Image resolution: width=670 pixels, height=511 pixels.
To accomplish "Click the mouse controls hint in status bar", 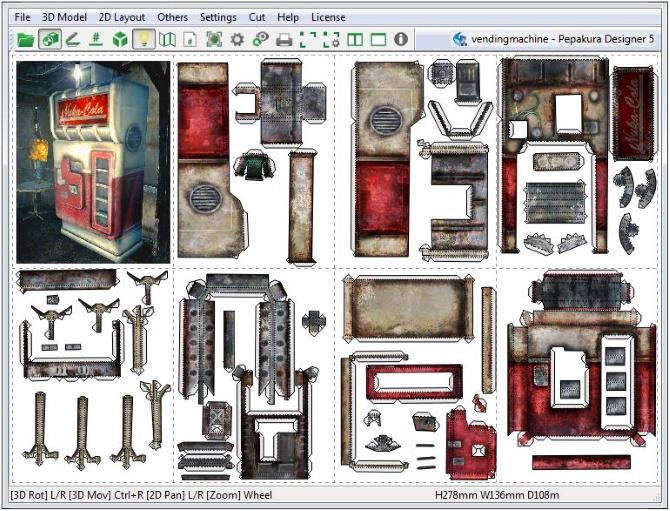I will coord(141,495).
